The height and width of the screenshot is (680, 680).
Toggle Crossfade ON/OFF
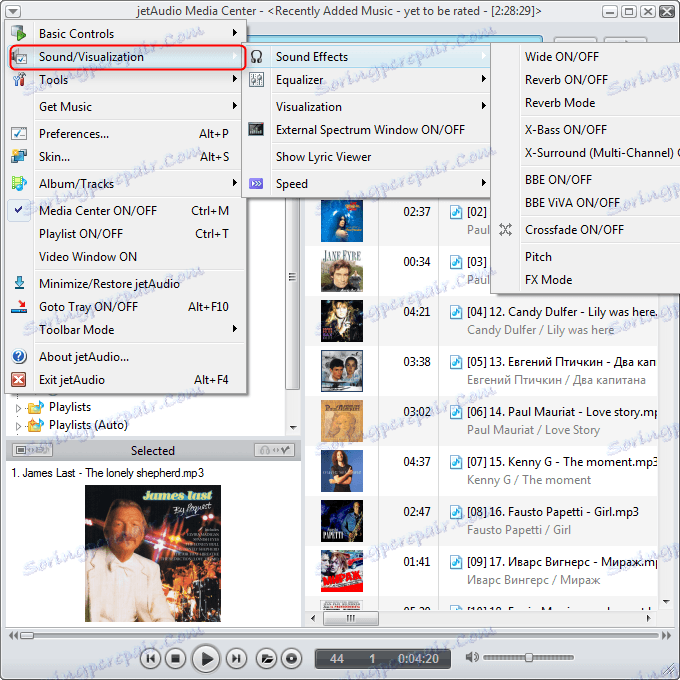tap(574, 229)
